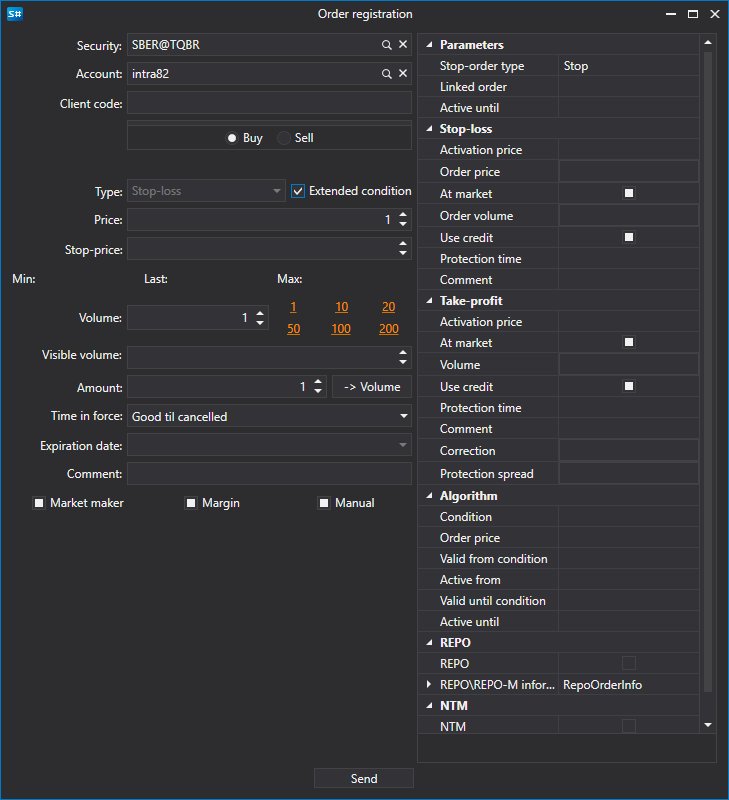Click the search icon in Account field

387,74
